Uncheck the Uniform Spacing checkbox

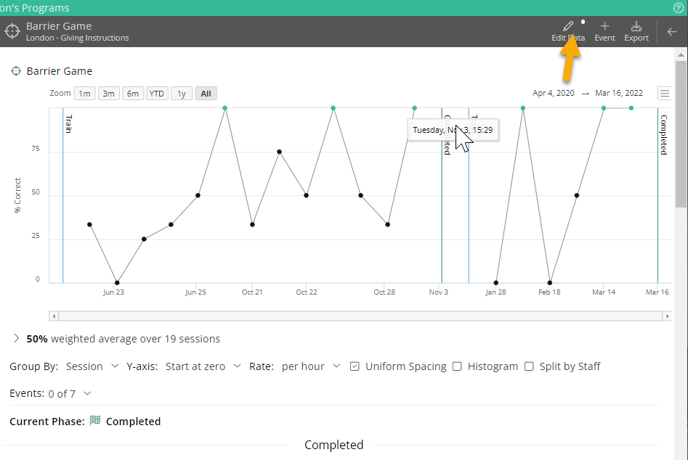(355, 367)
